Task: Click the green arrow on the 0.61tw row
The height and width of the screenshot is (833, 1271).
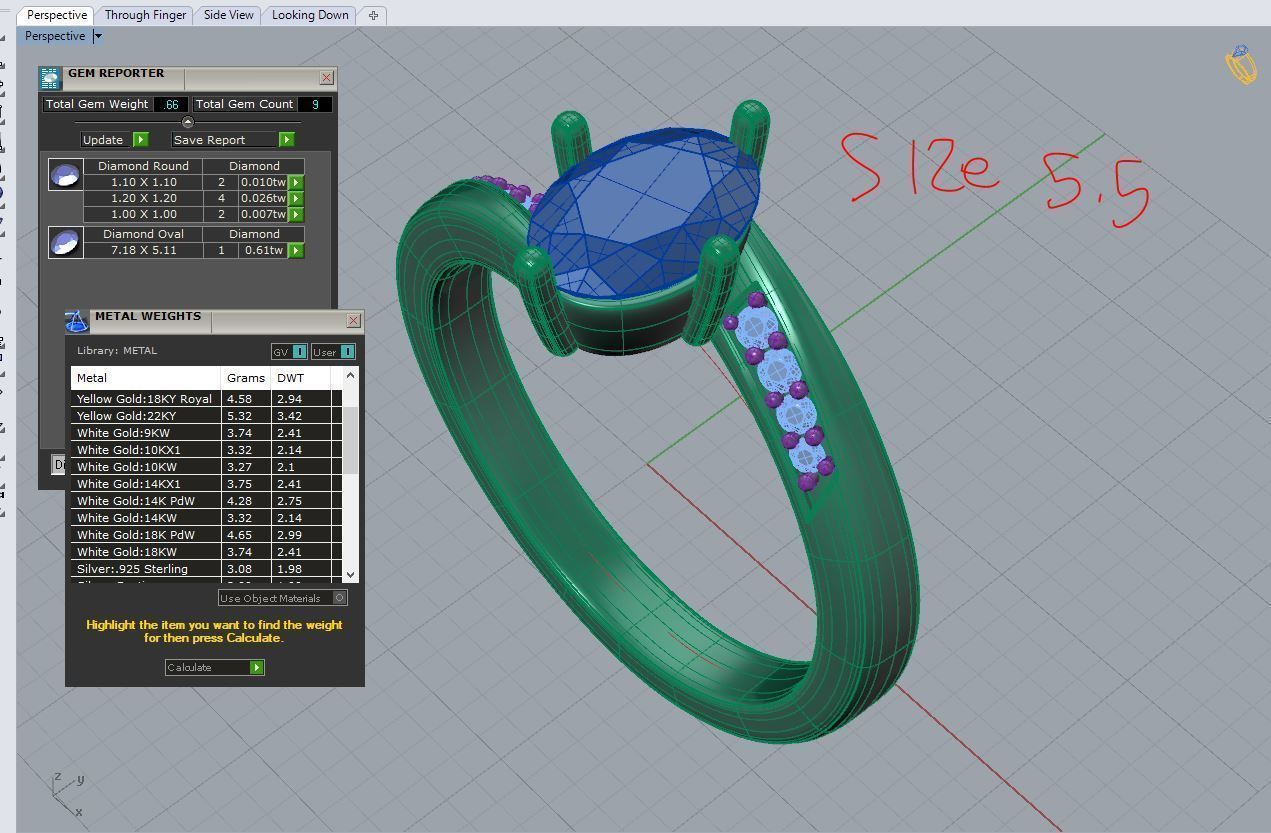Action: click(x=296, y=251)
